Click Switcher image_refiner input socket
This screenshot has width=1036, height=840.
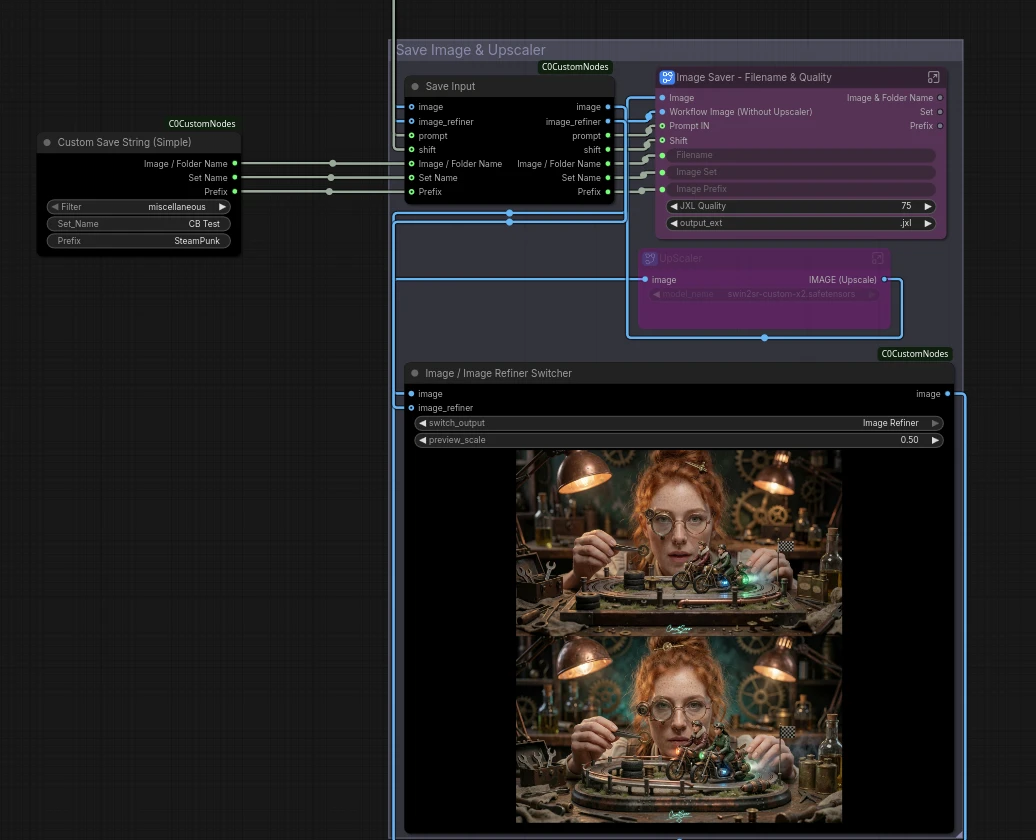pyautogui.click(x=412, y=408)
